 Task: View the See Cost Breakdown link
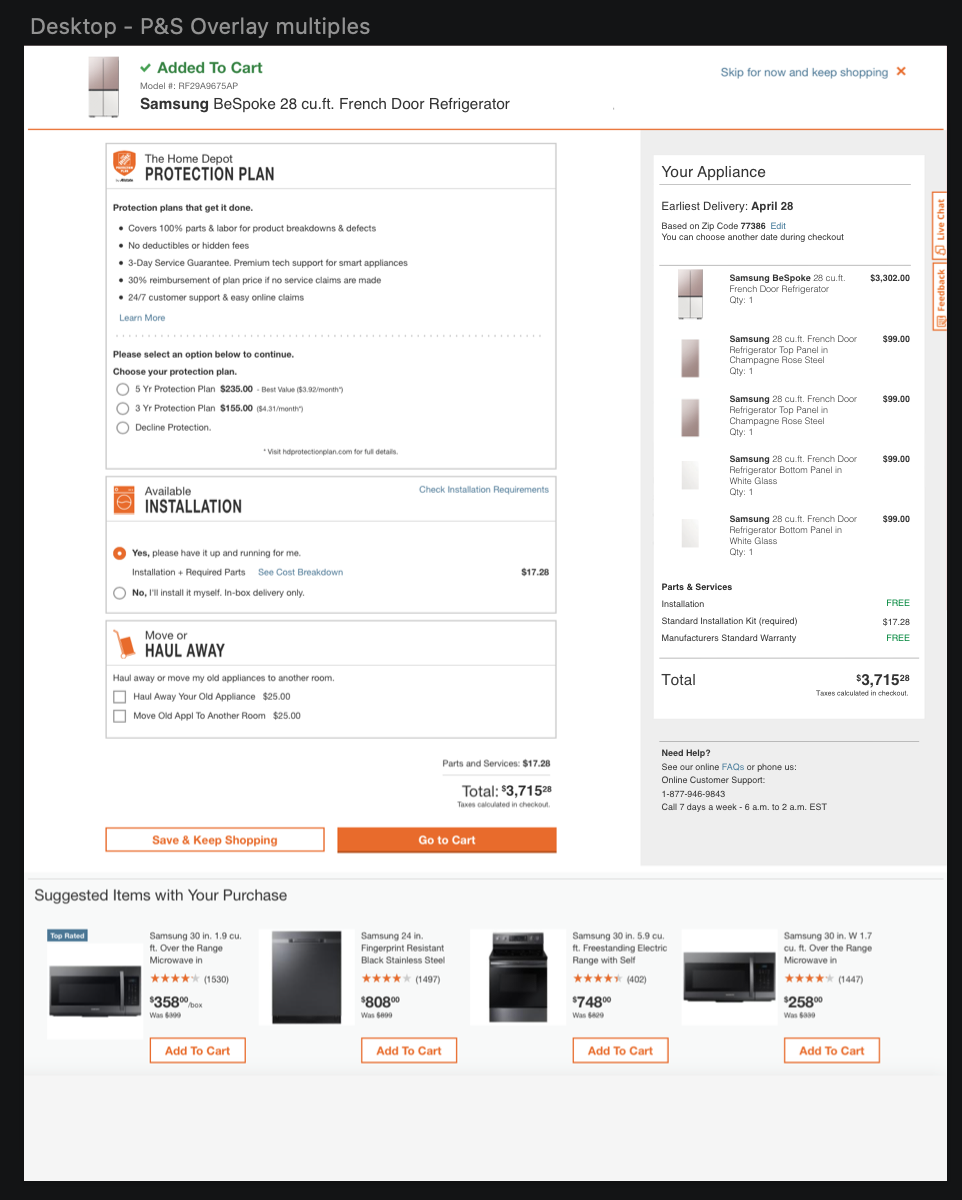point(300,573)
